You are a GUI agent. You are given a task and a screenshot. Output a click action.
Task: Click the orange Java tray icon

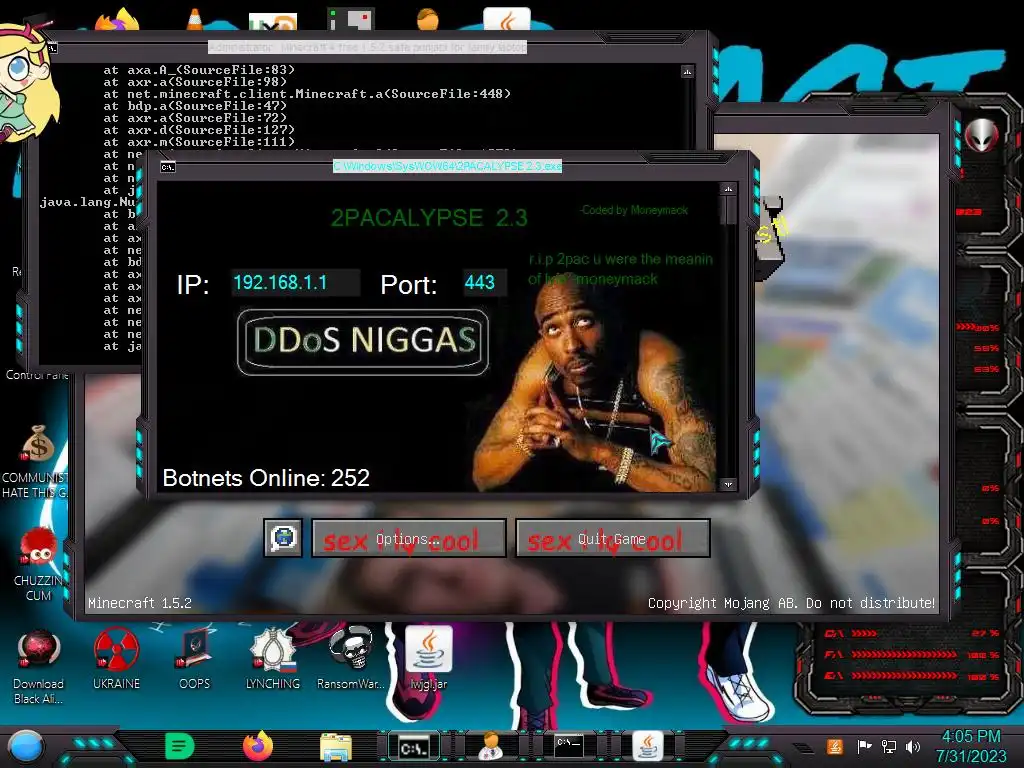click(x=835, y=746)
